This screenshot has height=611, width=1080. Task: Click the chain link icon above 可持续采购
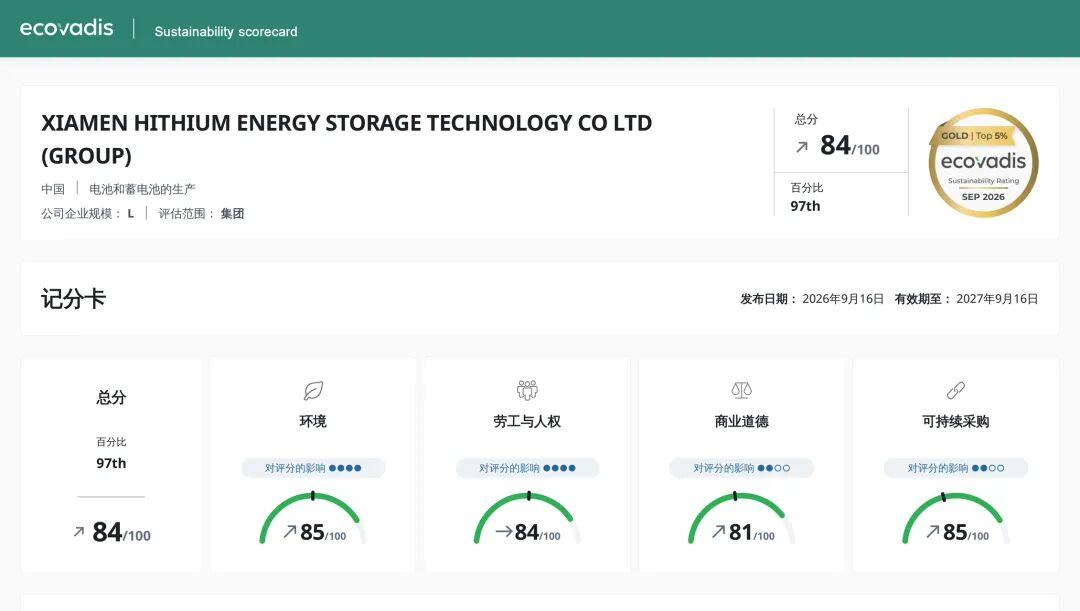coord(956,391)
